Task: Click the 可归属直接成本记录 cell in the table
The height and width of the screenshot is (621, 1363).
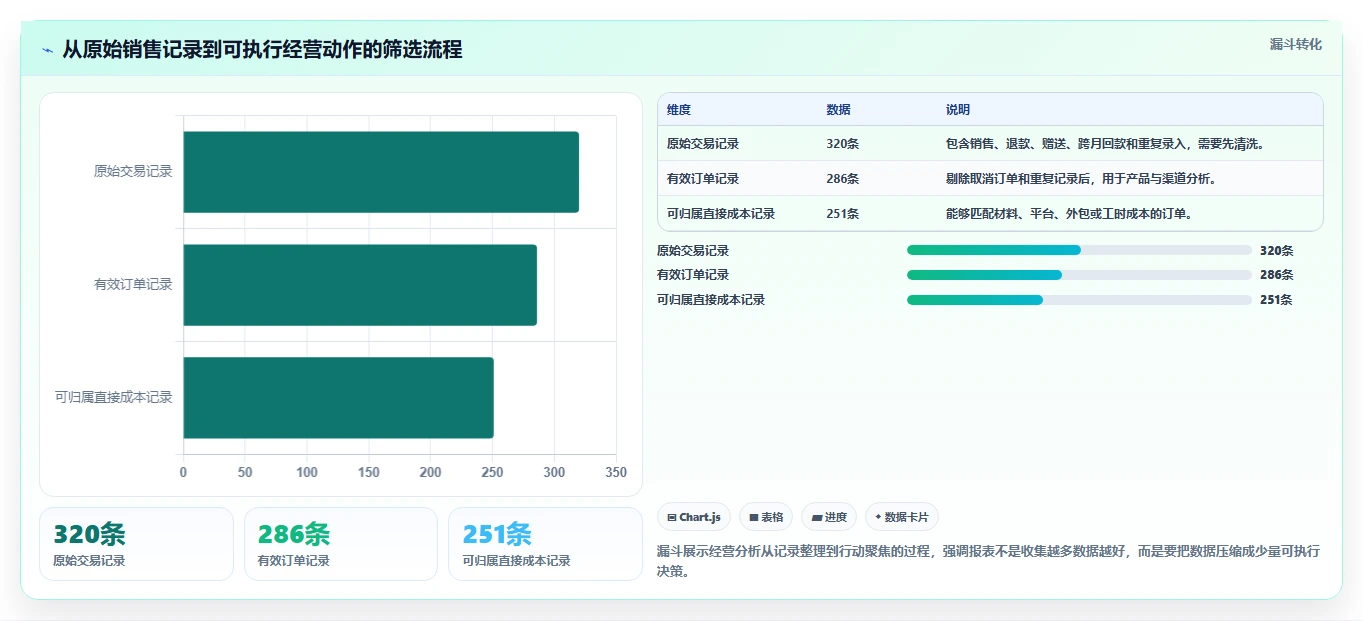Action: 721,214
